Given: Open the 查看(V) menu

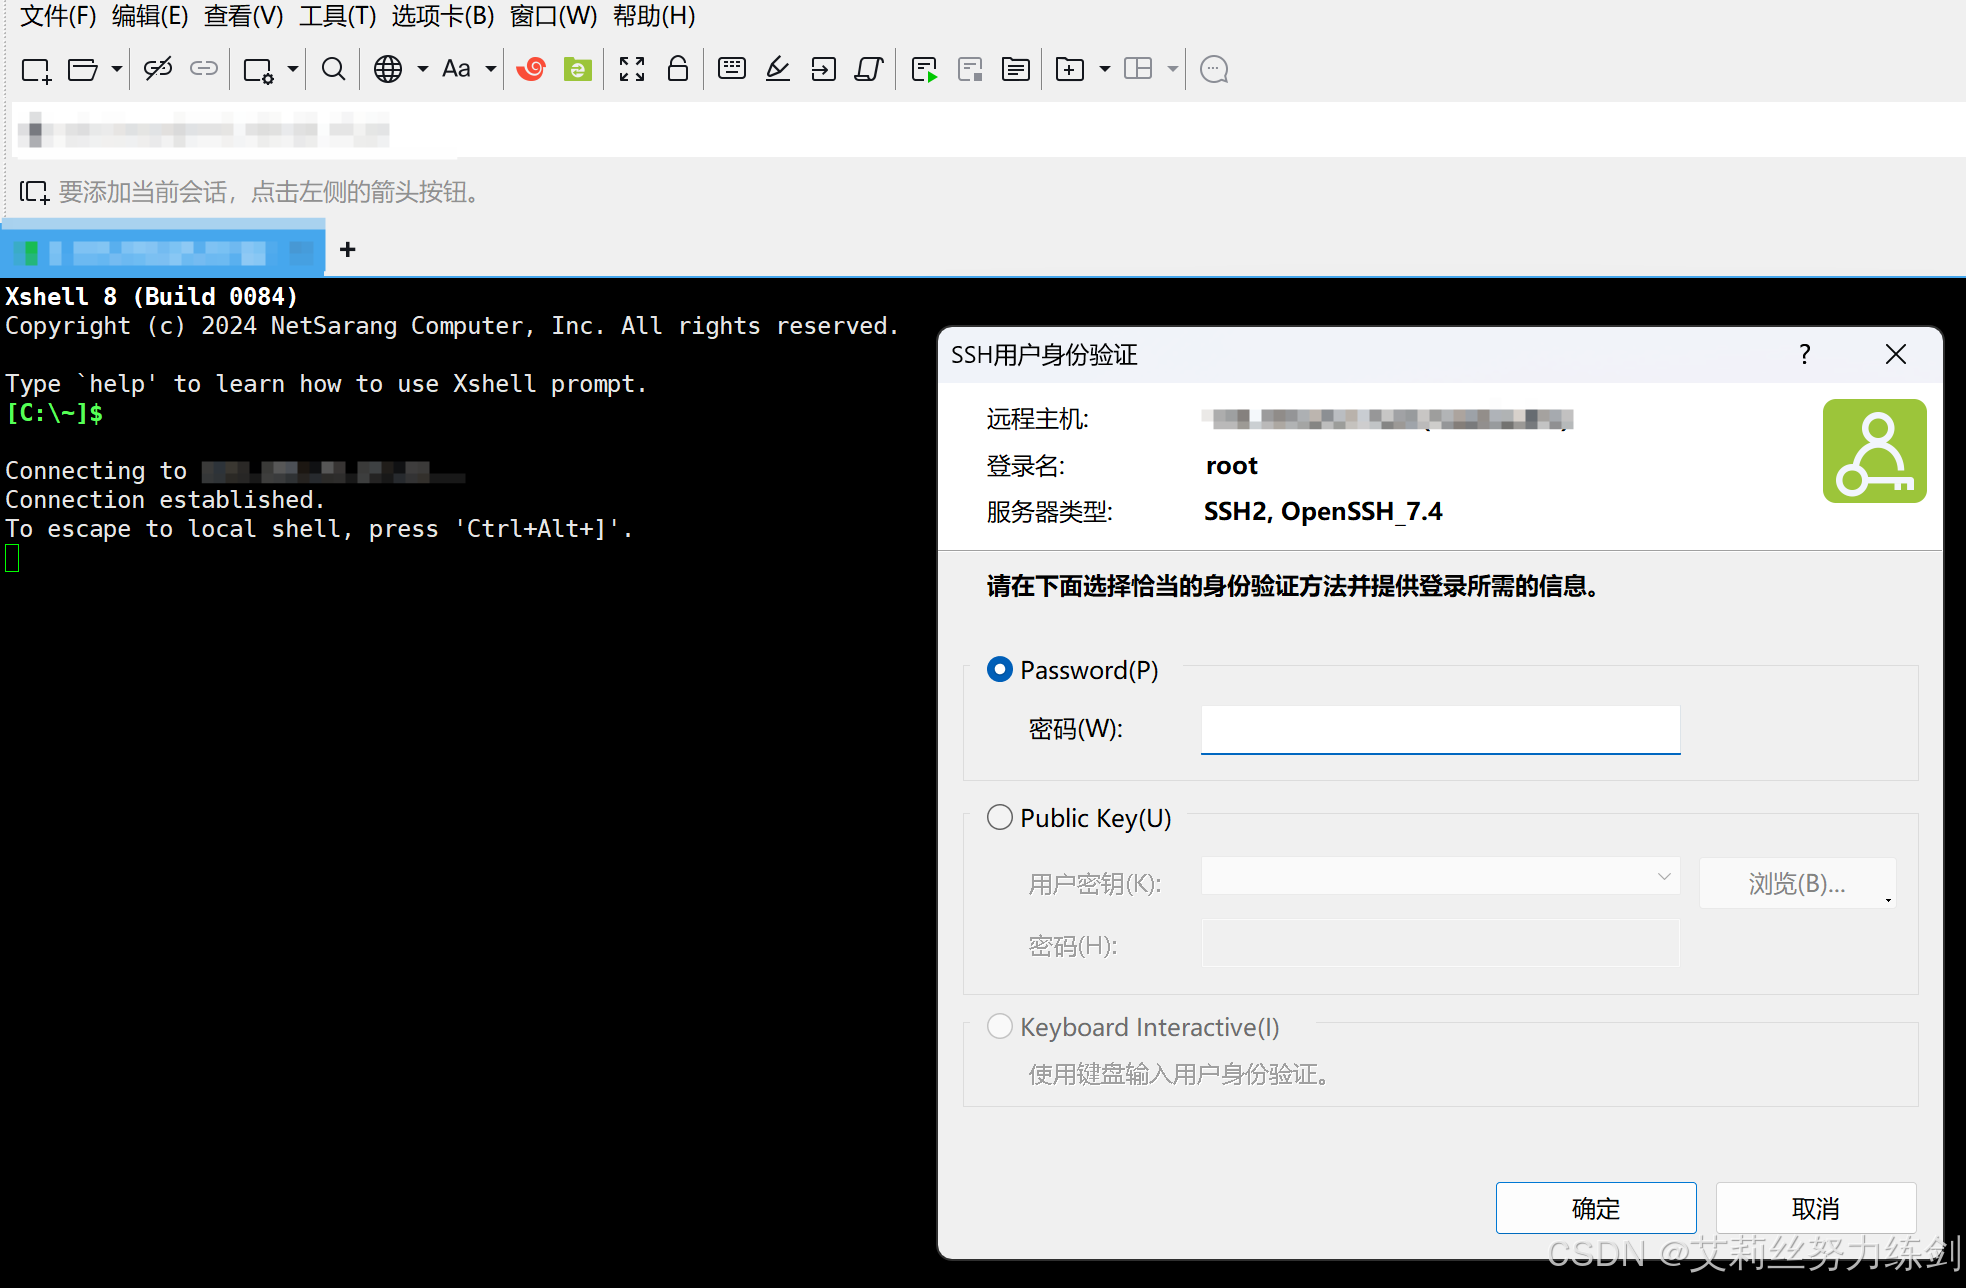Looking at the screenshot, I should click(243, 16).
